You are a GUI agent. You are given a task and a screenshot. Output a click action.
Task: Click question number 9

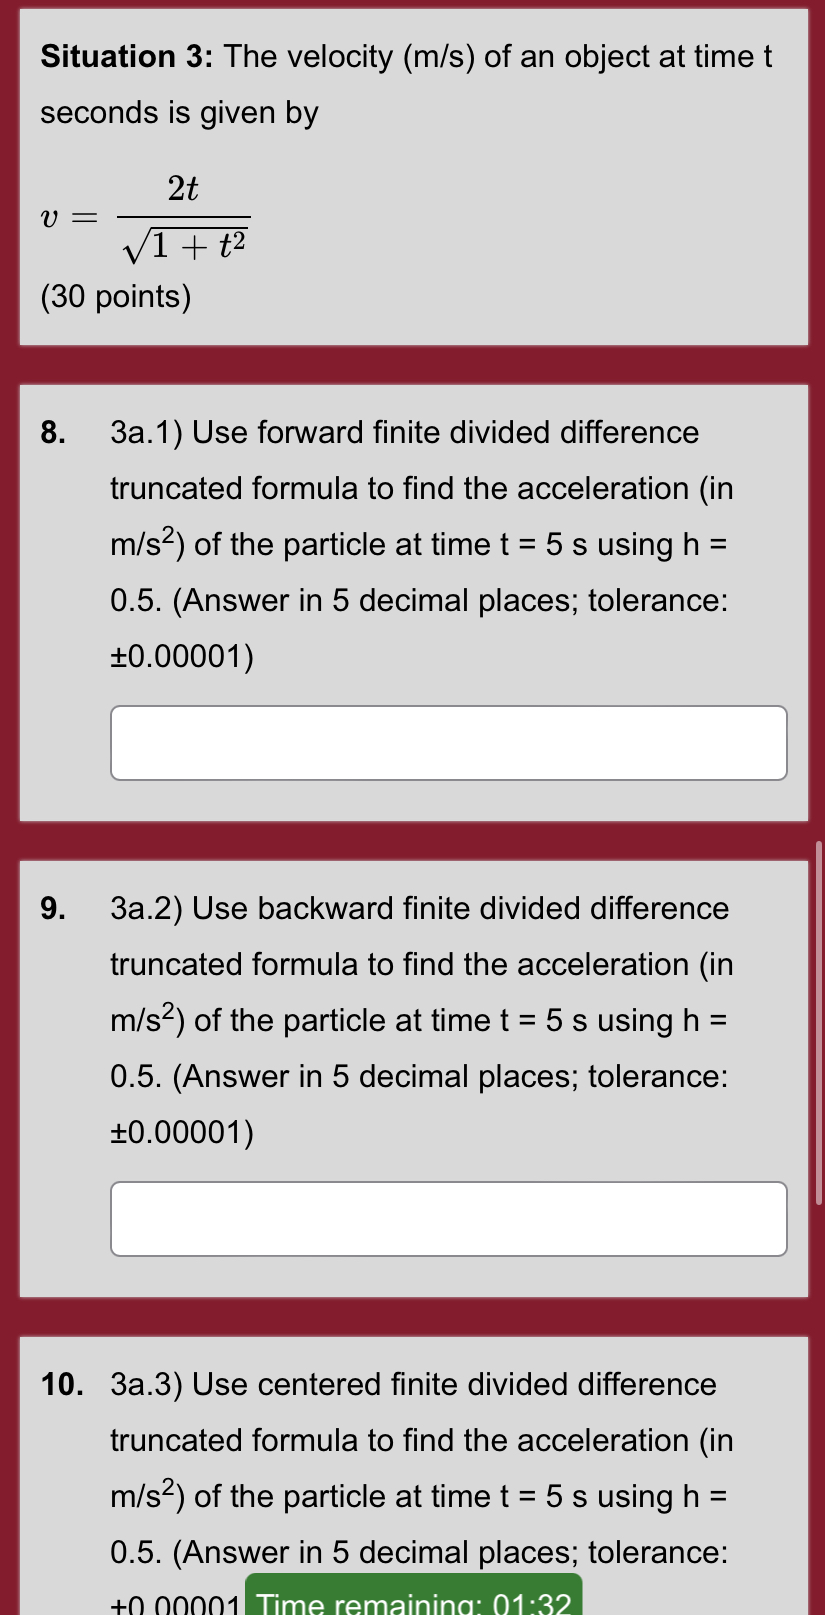click(x=51, y=908)
